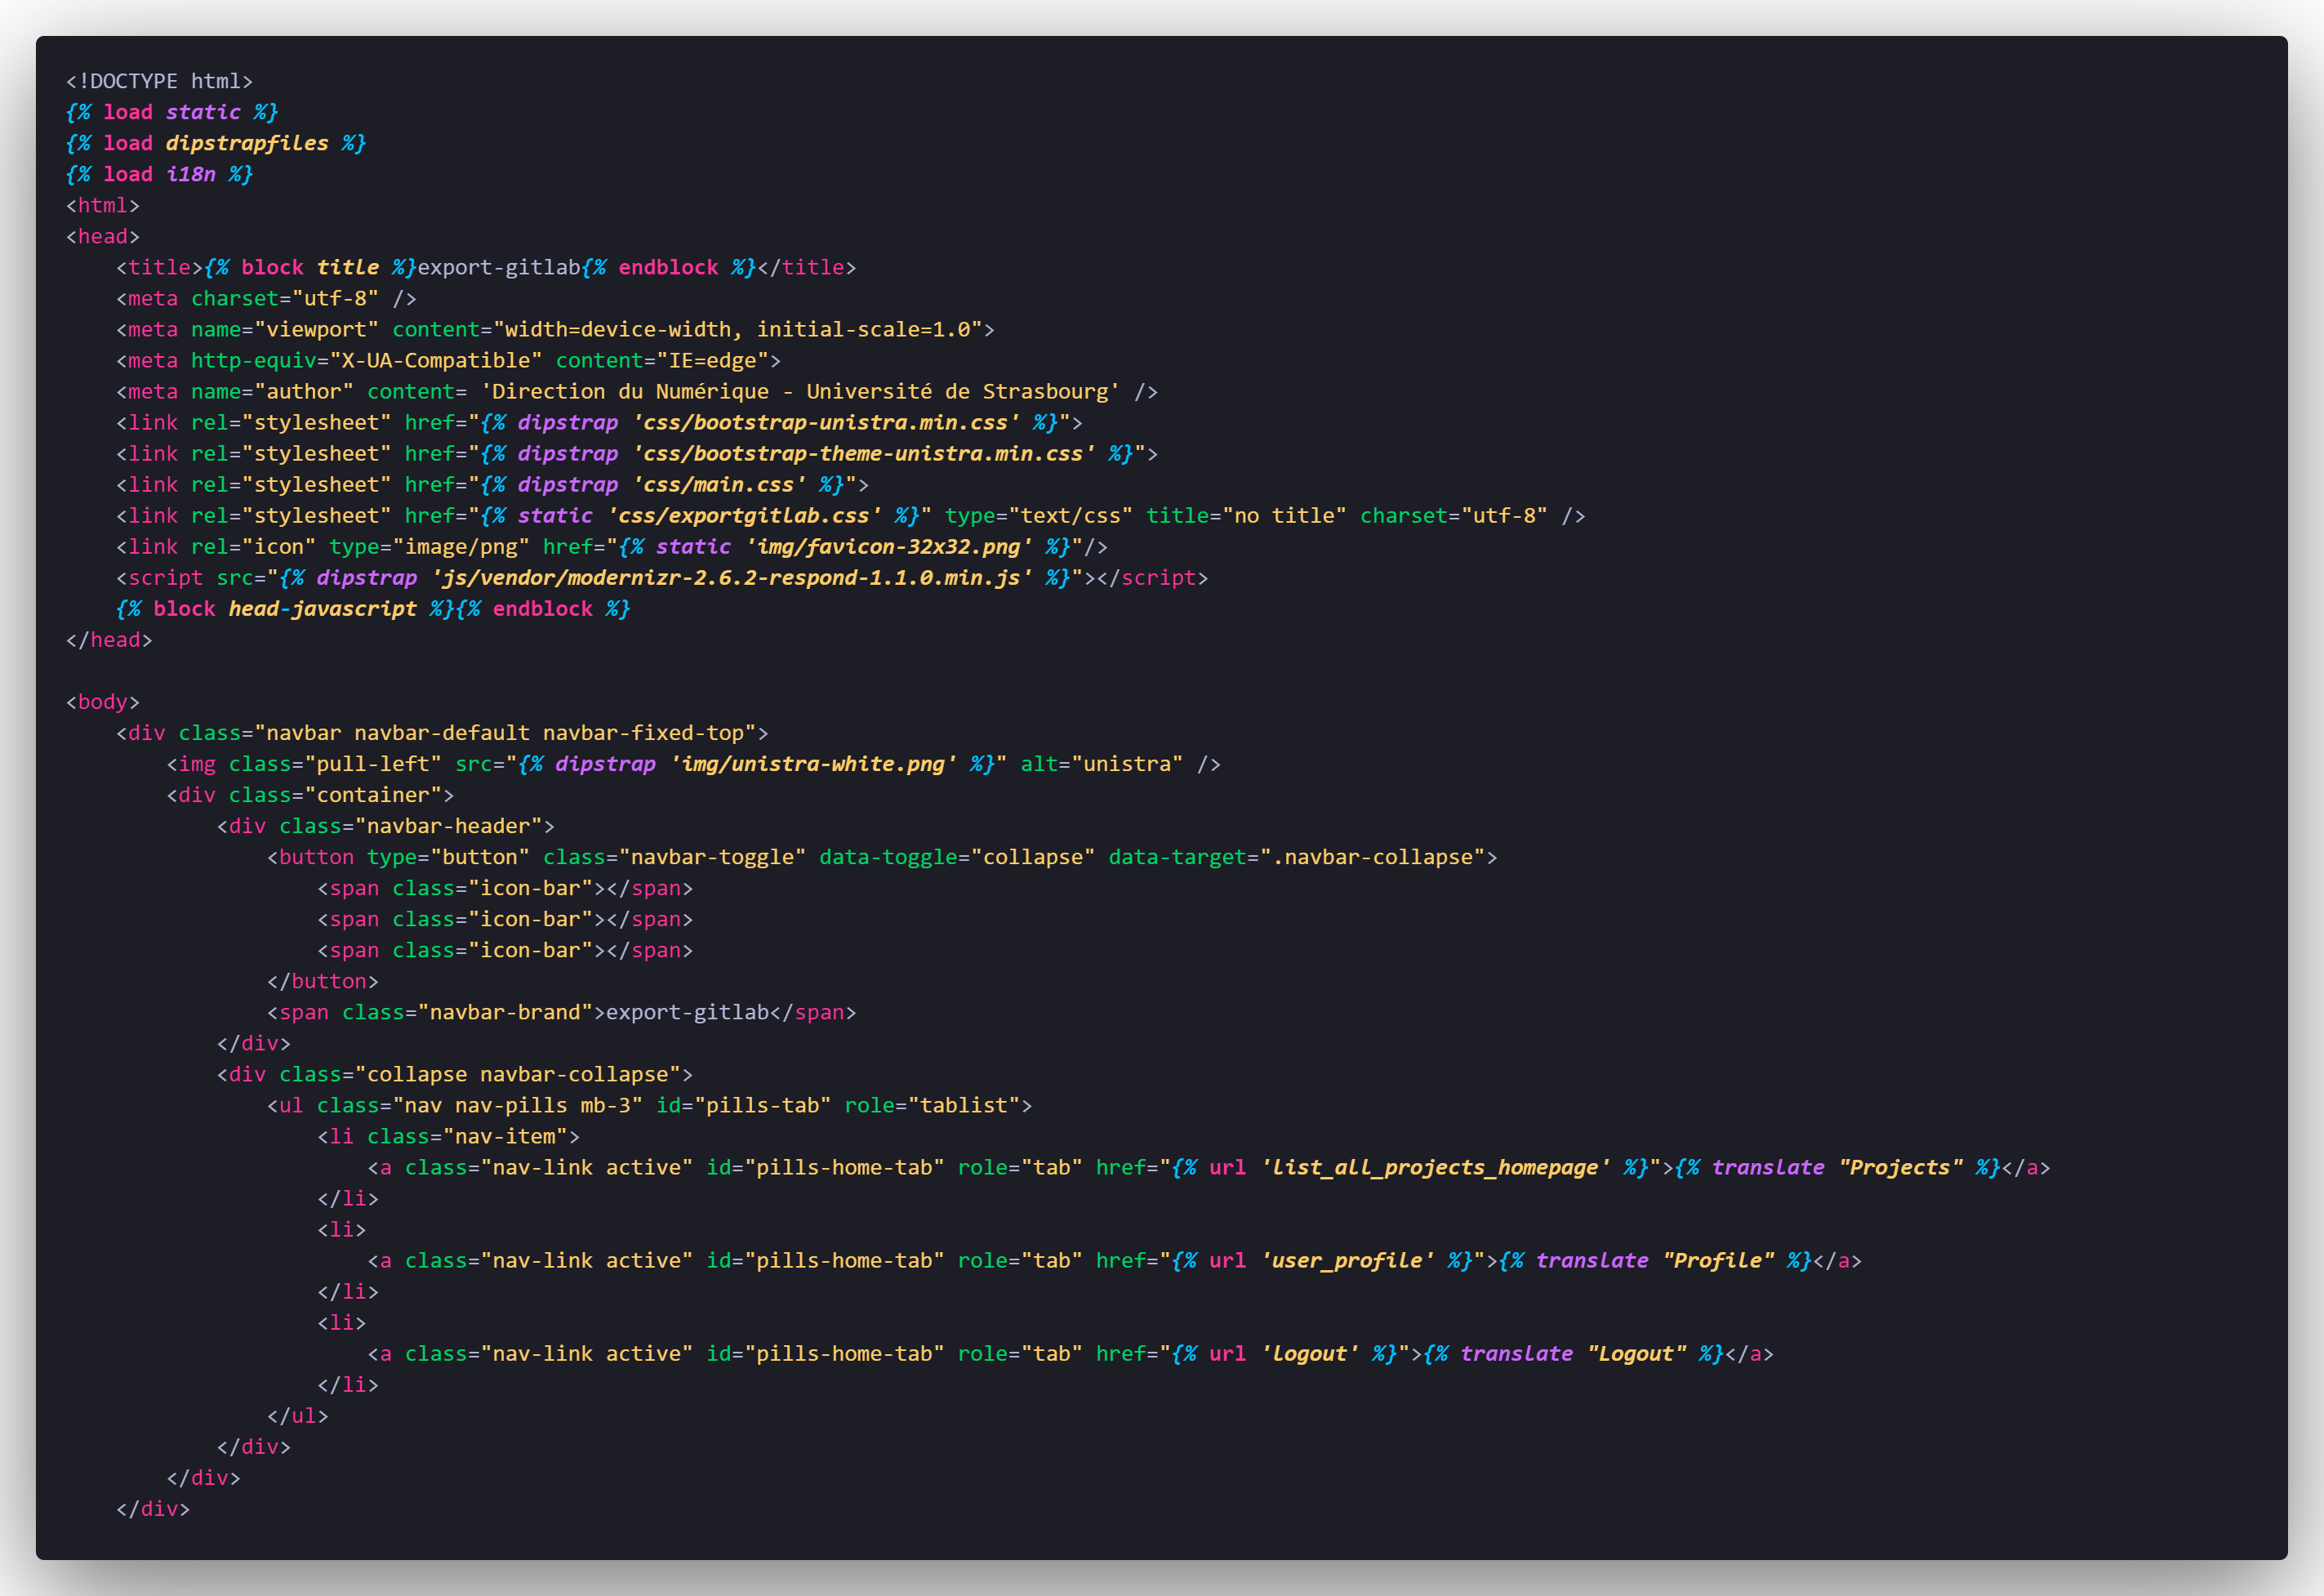The width and height of the screenshot is (2324, 1596).
Task: Click the title block with 'export-gitlab'
Action: (x=486, y=267)
